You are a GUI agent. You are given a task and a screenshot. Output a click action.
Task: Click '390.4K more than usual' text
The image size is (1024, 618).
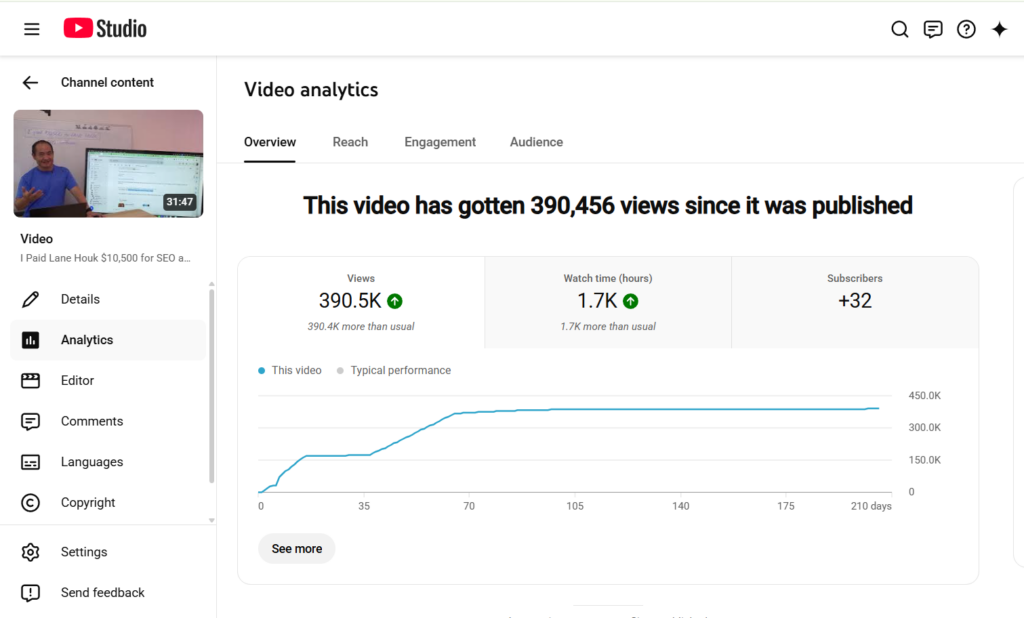pyautogui.click(x=361, y=327)
